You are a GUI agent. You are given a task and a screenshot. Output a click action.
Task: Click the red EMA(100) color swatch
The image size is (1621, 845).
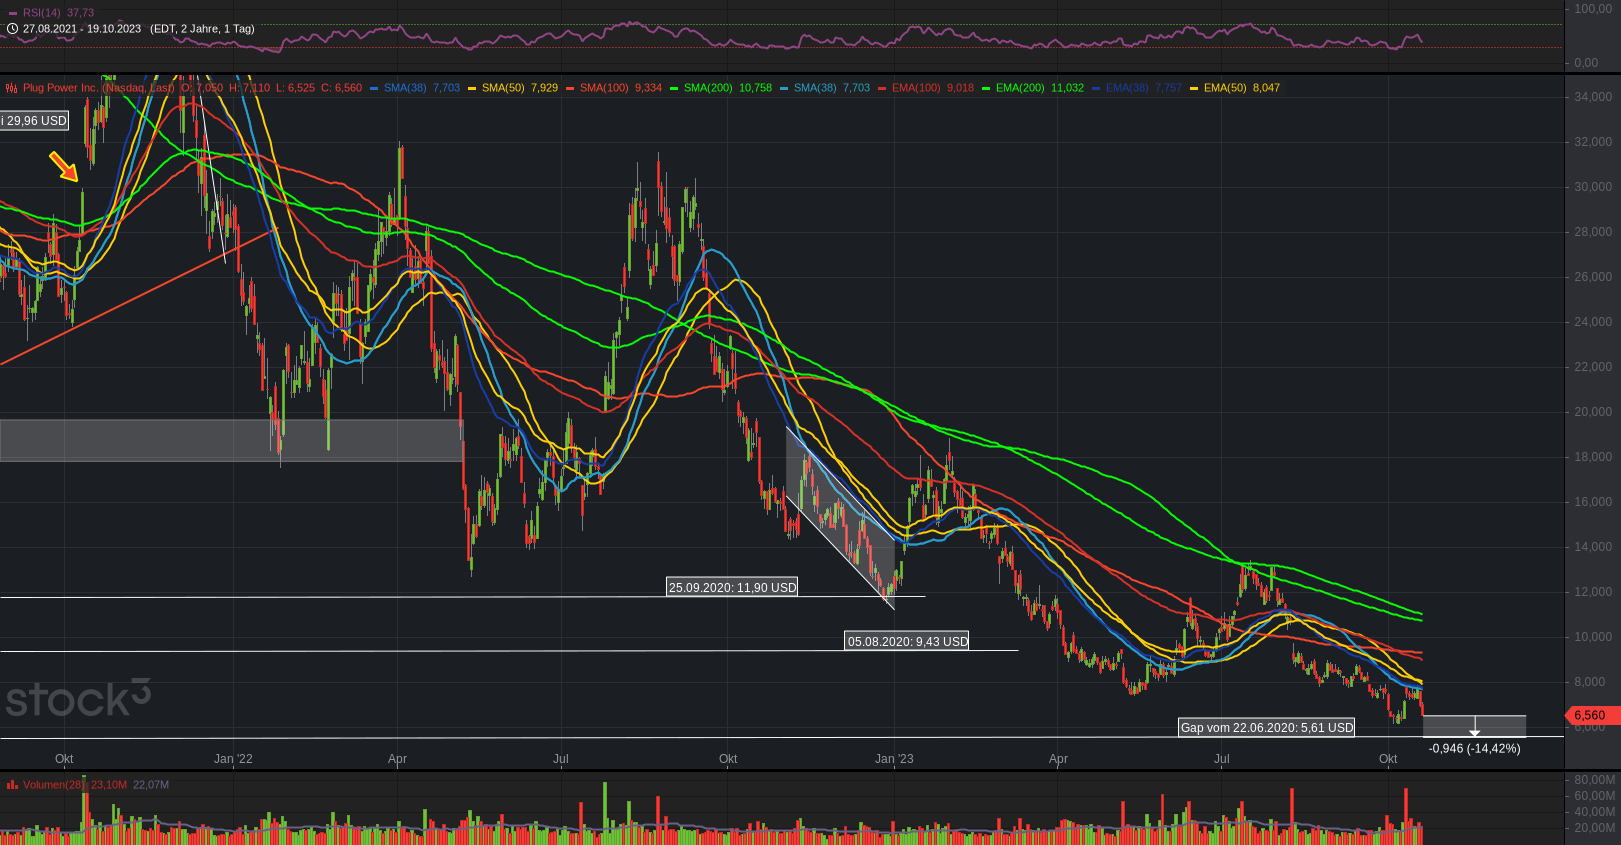click(x=883, y=88)
